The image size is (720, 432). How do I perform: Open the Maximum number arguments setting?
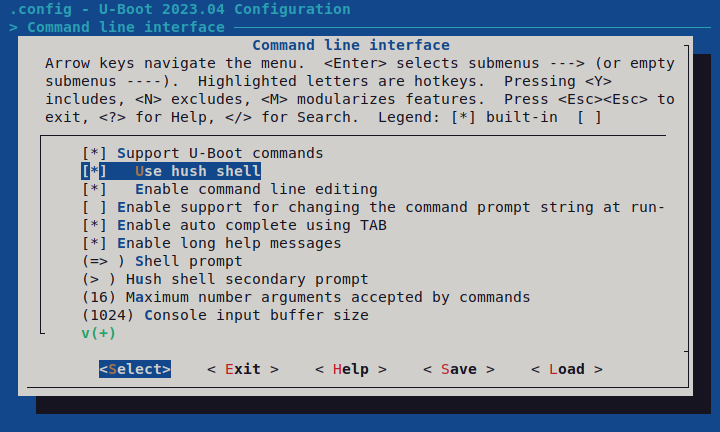point(306,297)
